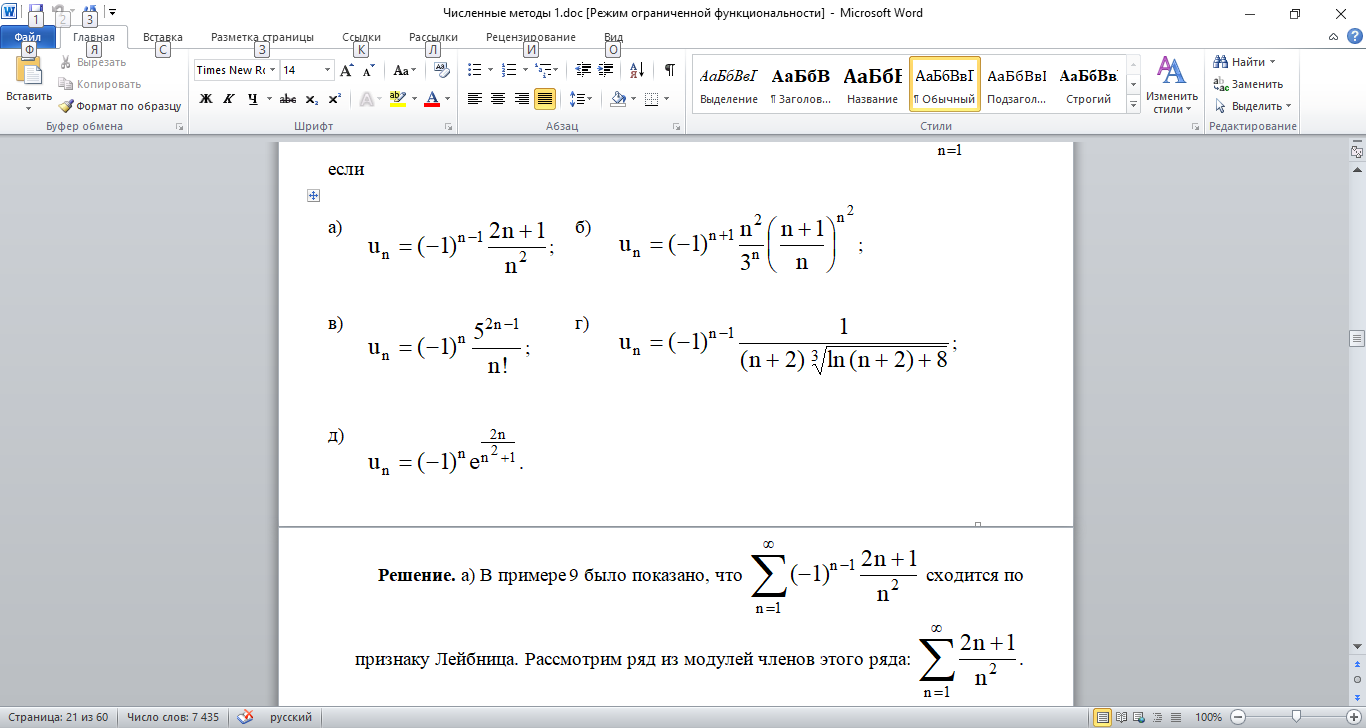Image resolution: width=1366 pixels, height=728 pixels.
Task: Switch to the References (Ссылки) tab
Action: pos(361,37)
